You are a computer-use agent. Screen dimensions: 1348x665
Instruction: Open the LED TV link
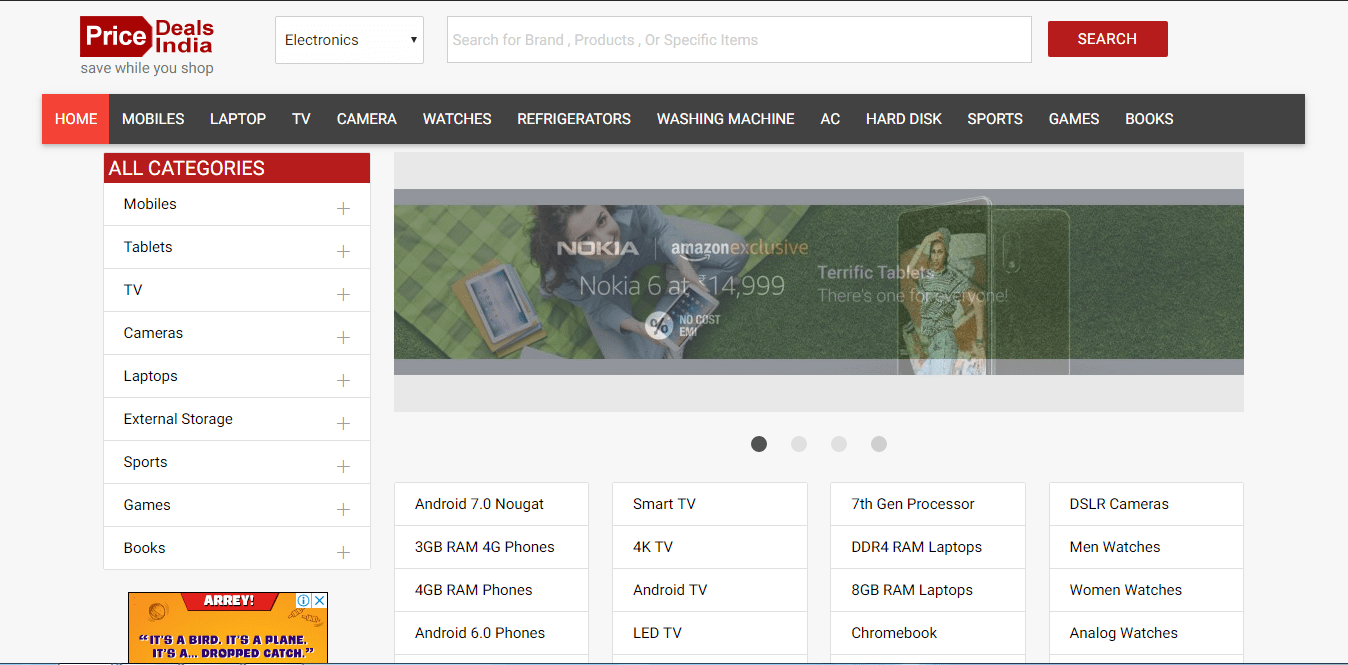pyautogui.click(x=657, y=633)
